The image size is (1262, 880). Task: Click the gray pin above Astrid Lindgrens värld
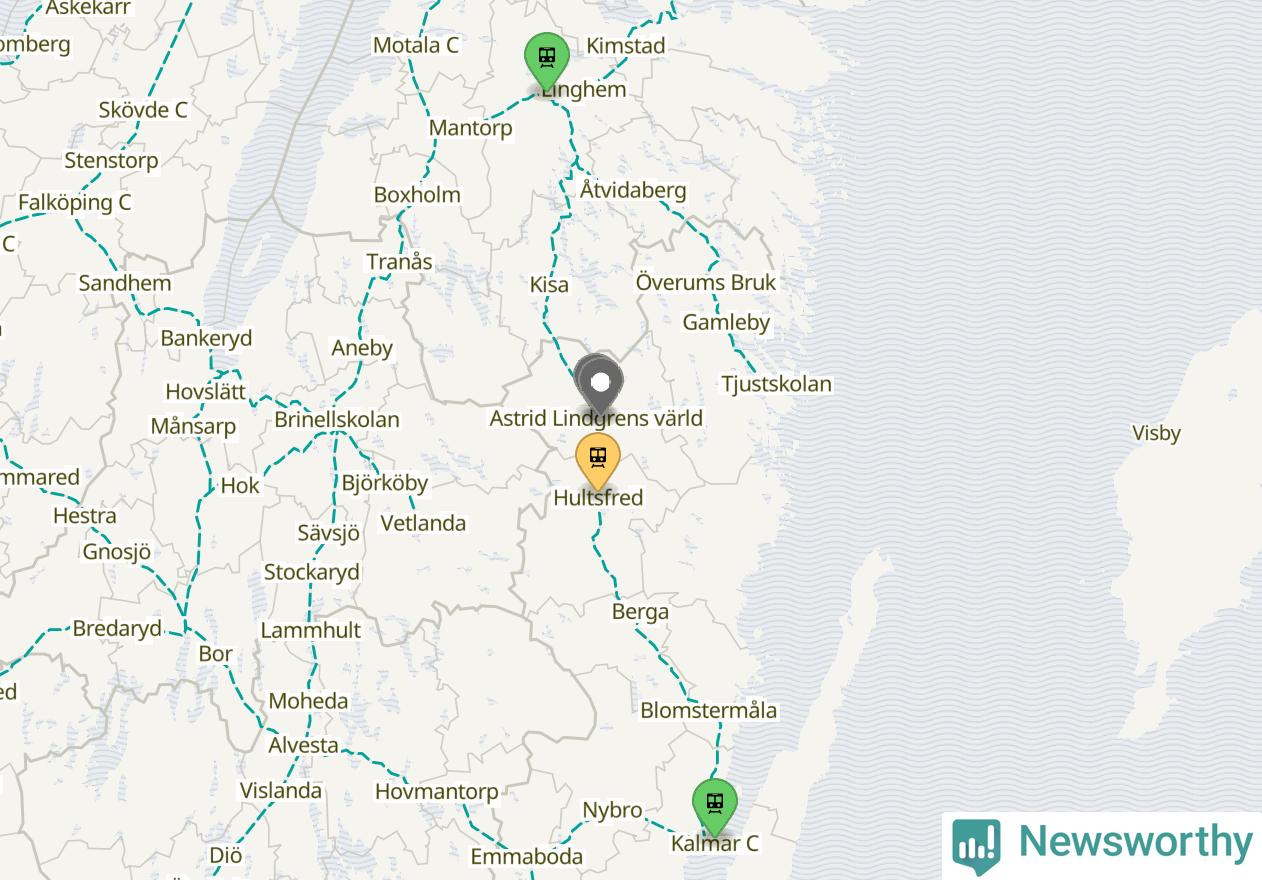click(x=602, y=385)
